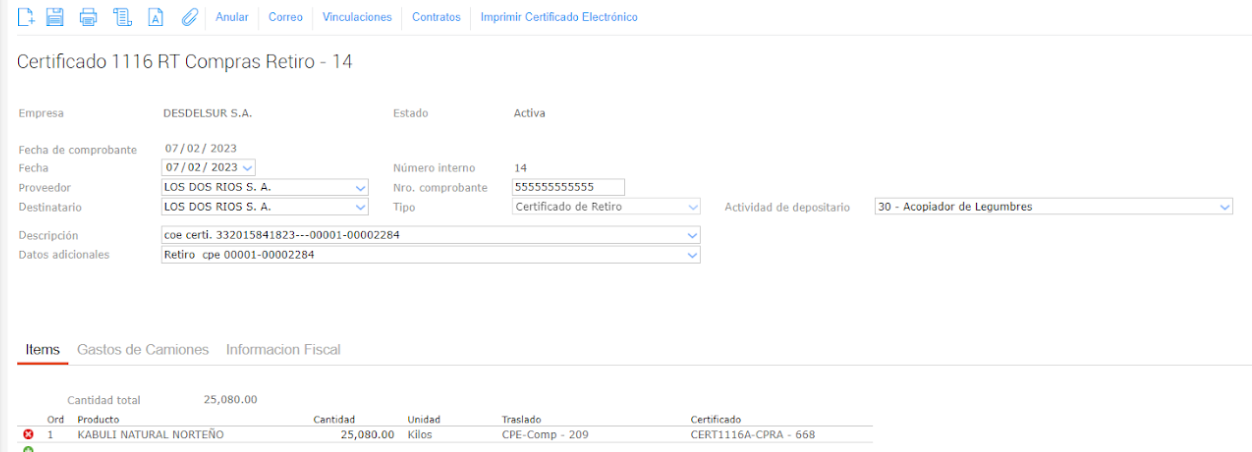Click the printer icon in the toolbar
The image size is (1252, 452).
[88, 17]
